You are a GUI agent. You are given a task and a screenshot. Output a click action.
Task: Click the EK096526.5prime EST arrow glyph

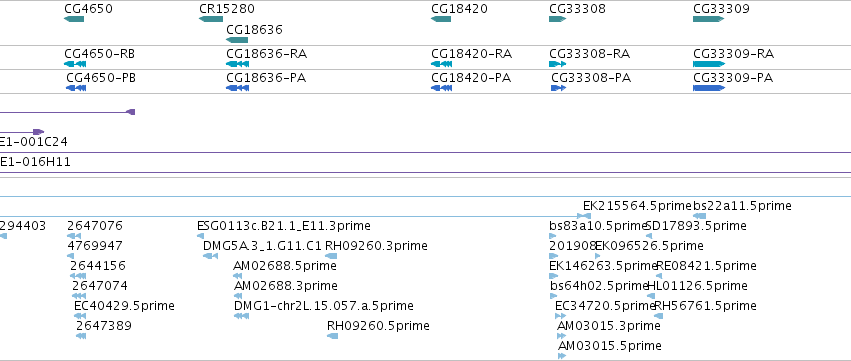[x=598, y=256]
